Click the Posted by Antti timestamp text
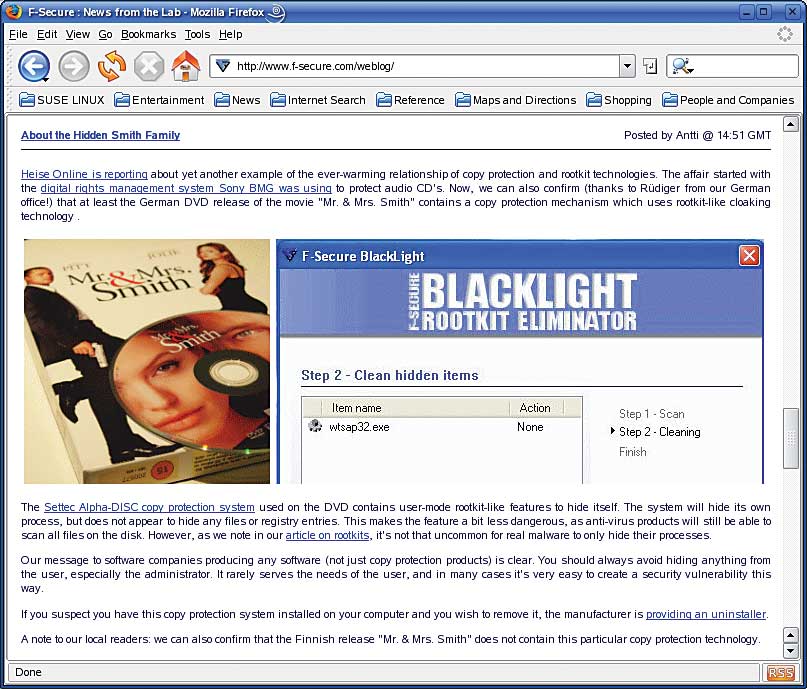The image size is (807, 689). coord(697,135)
